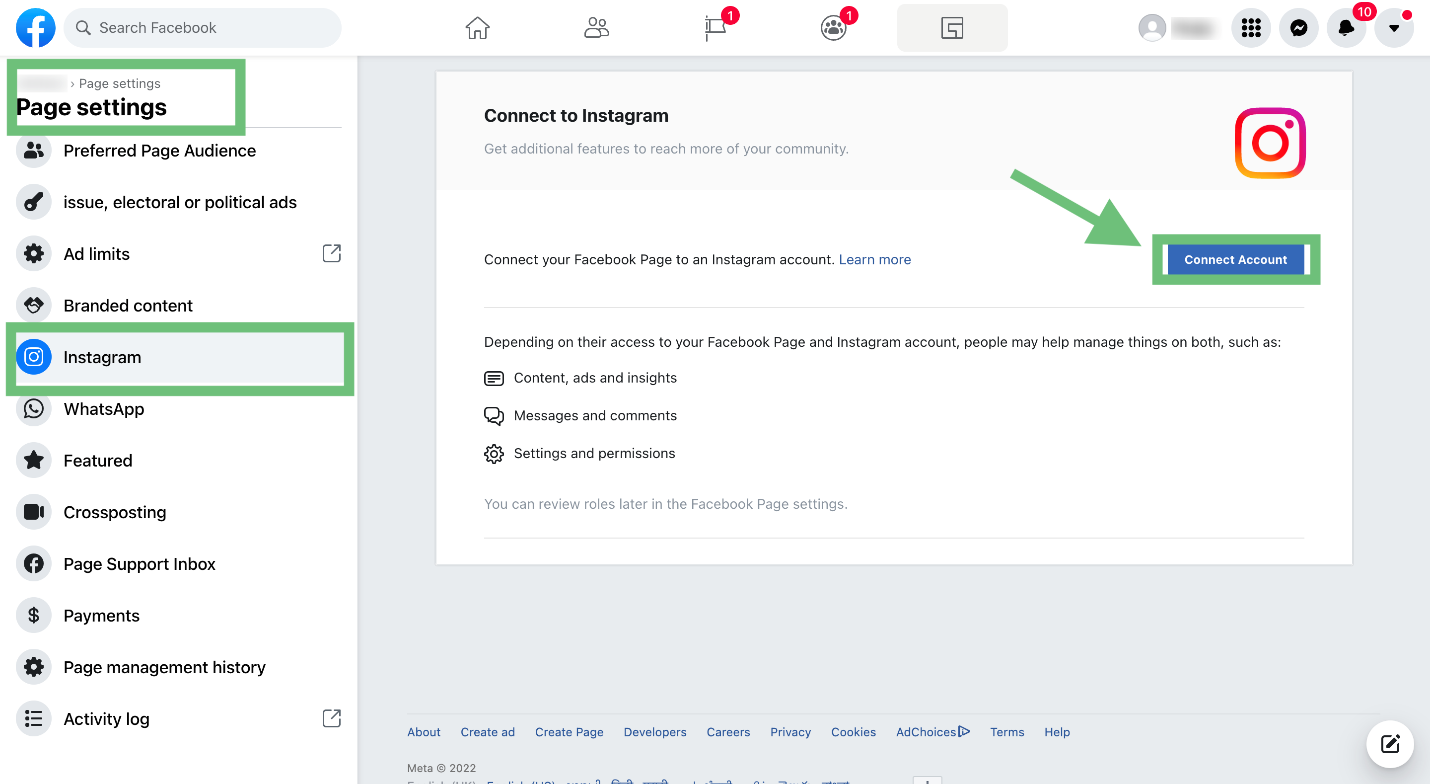Open the Cookies footer link
This screenshot has height=784, width=1430.
pyautogui.click(x=854, y=732)
